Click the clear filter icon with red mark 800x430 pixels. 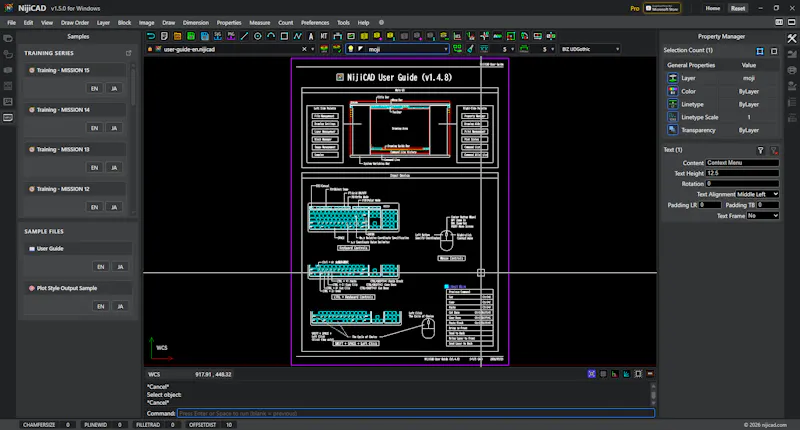[774, 150]
